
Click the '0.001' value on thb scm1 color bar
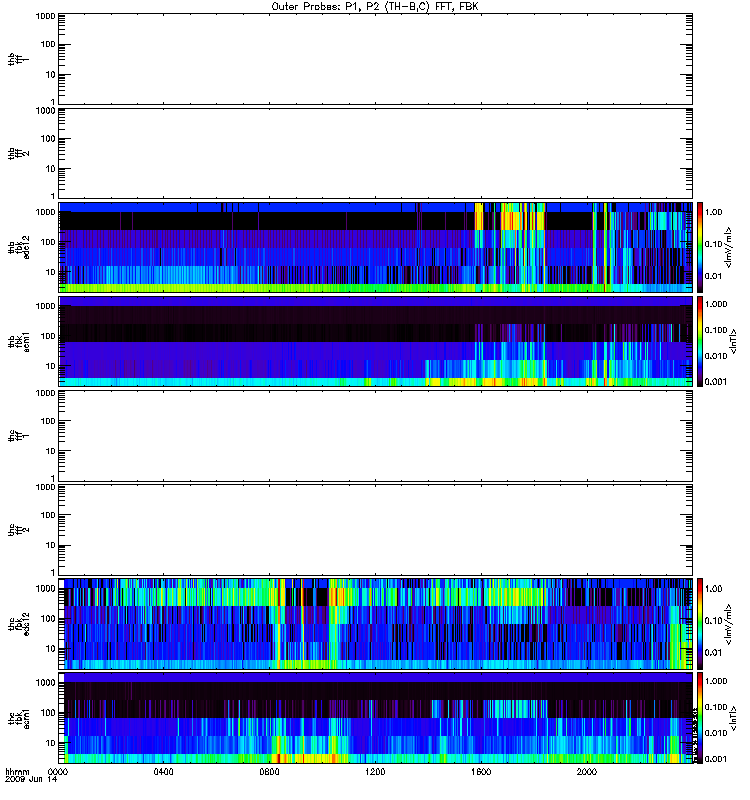coord(716,382)
